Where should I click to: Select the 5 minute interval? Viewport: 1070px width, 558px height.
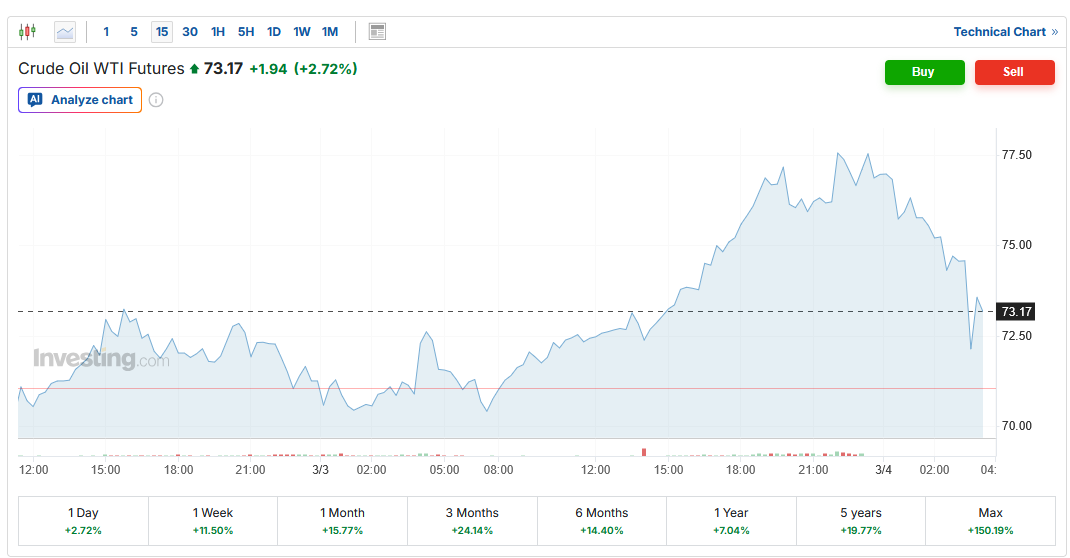pyautogui.click(x=134, y=31)
